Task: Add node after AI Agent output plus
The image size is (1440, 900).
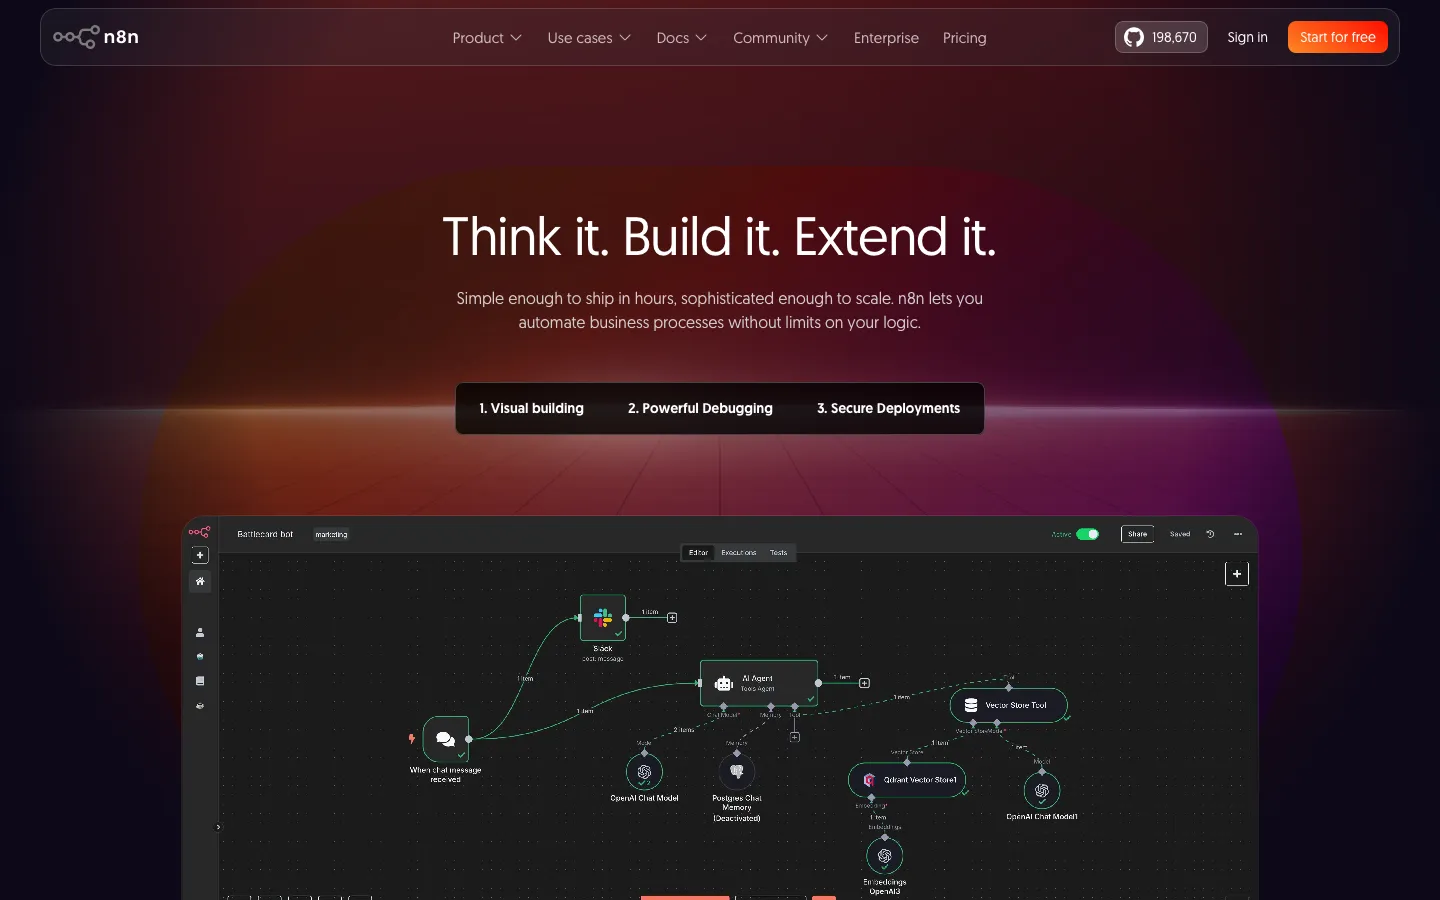Action: [x=865, y=683]
